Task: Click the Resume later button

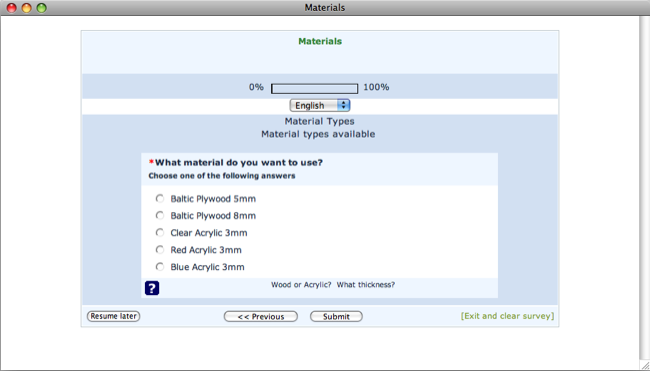Action: click(114, 316)
